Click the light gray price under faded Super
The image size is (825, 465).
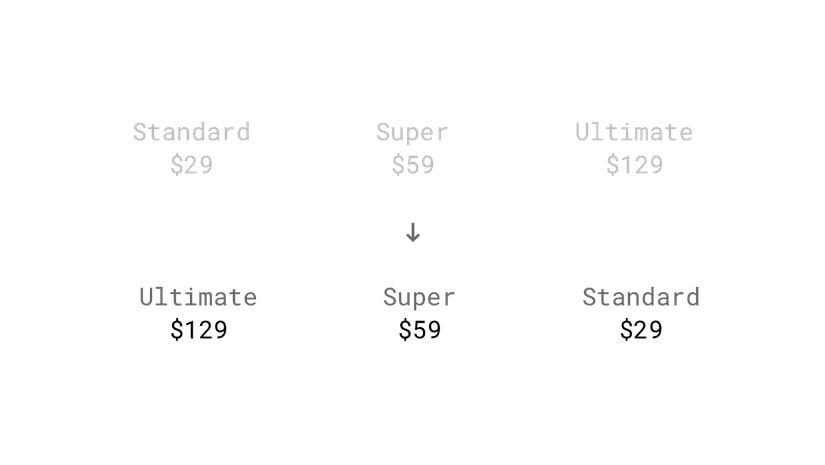(x=412, y=165)
